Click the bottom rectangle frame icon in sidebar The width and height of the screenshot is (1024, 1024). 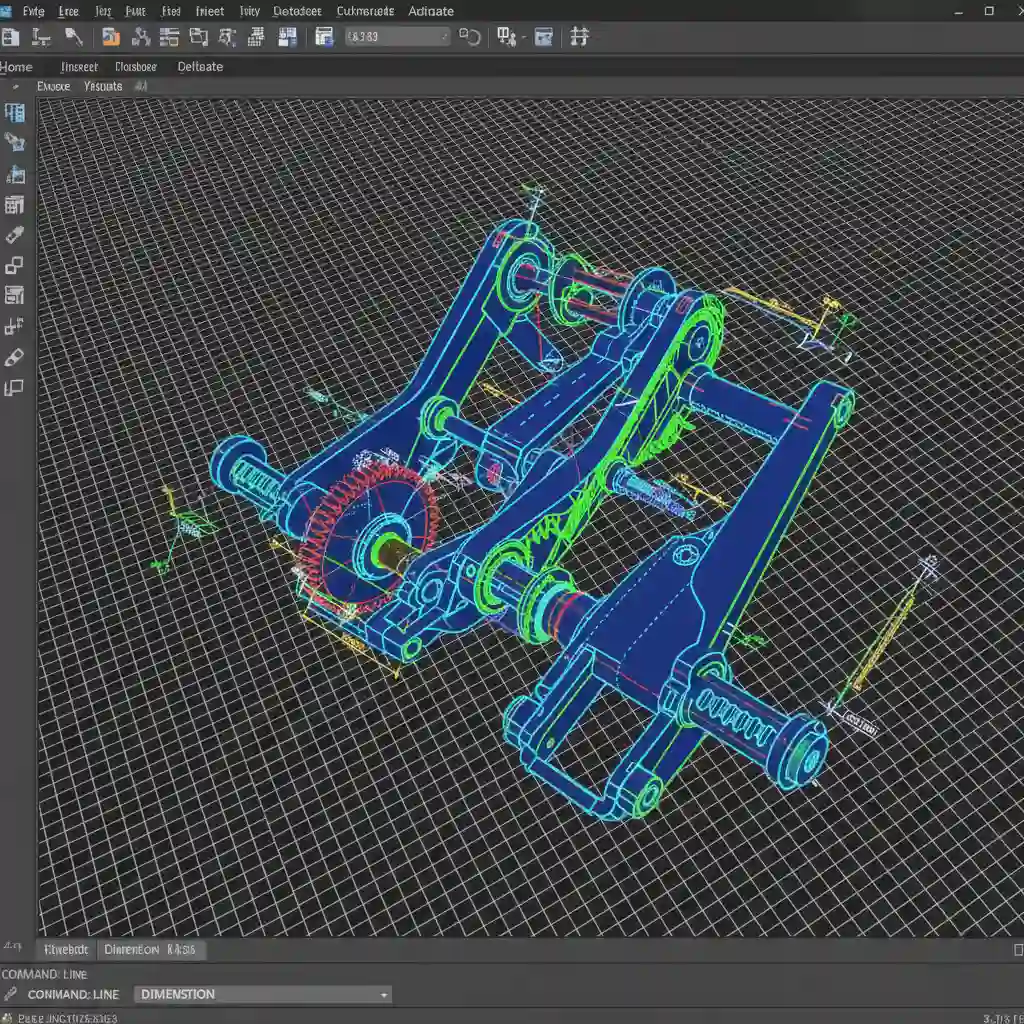[x=14, y=388]
